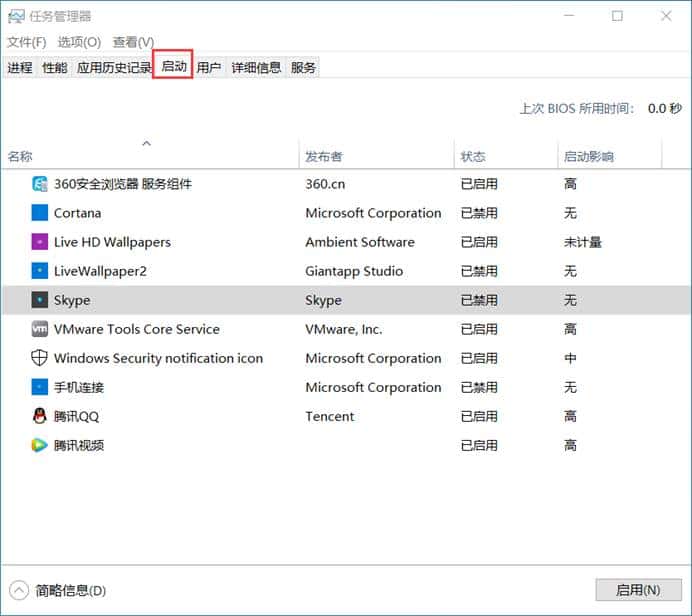Select the Cortana name text

tap(77, 213)
